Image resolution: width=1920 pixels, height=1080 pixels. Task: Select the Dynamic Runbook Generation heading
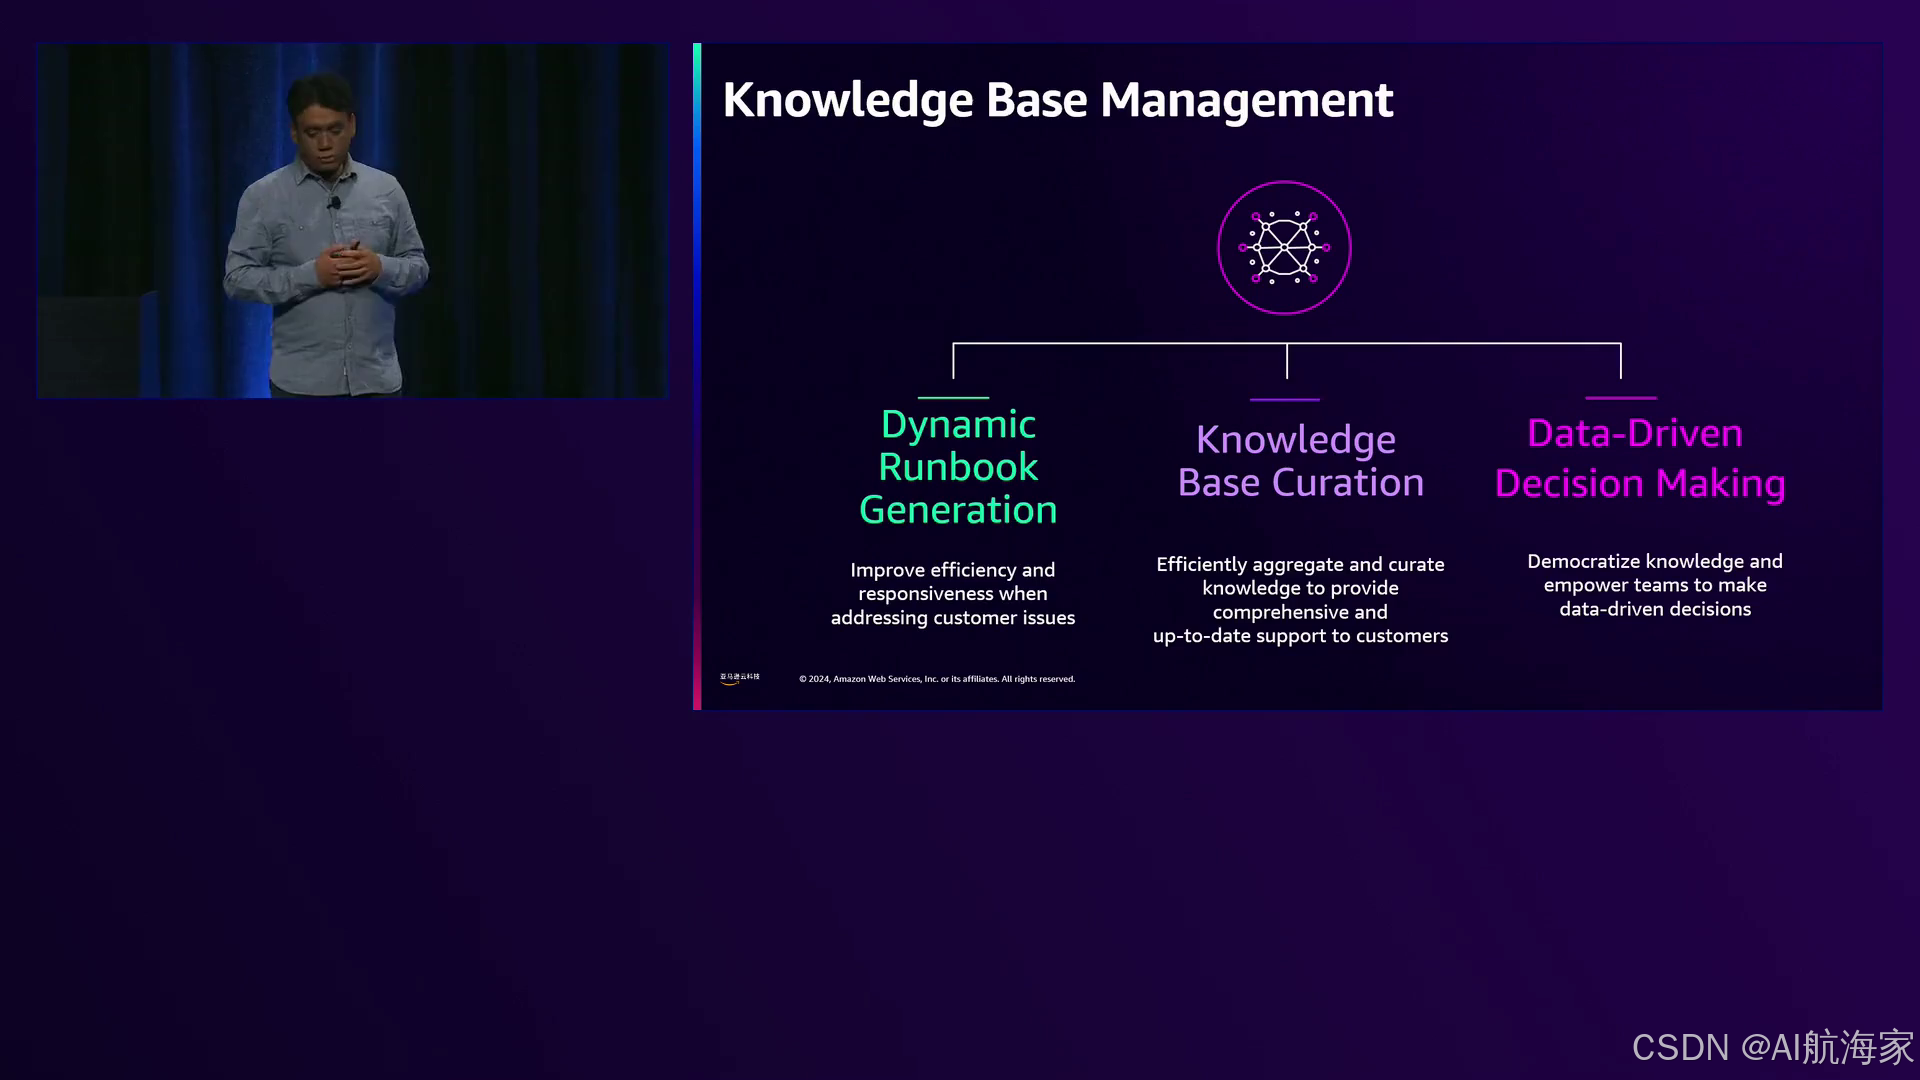tap(958, 467)
